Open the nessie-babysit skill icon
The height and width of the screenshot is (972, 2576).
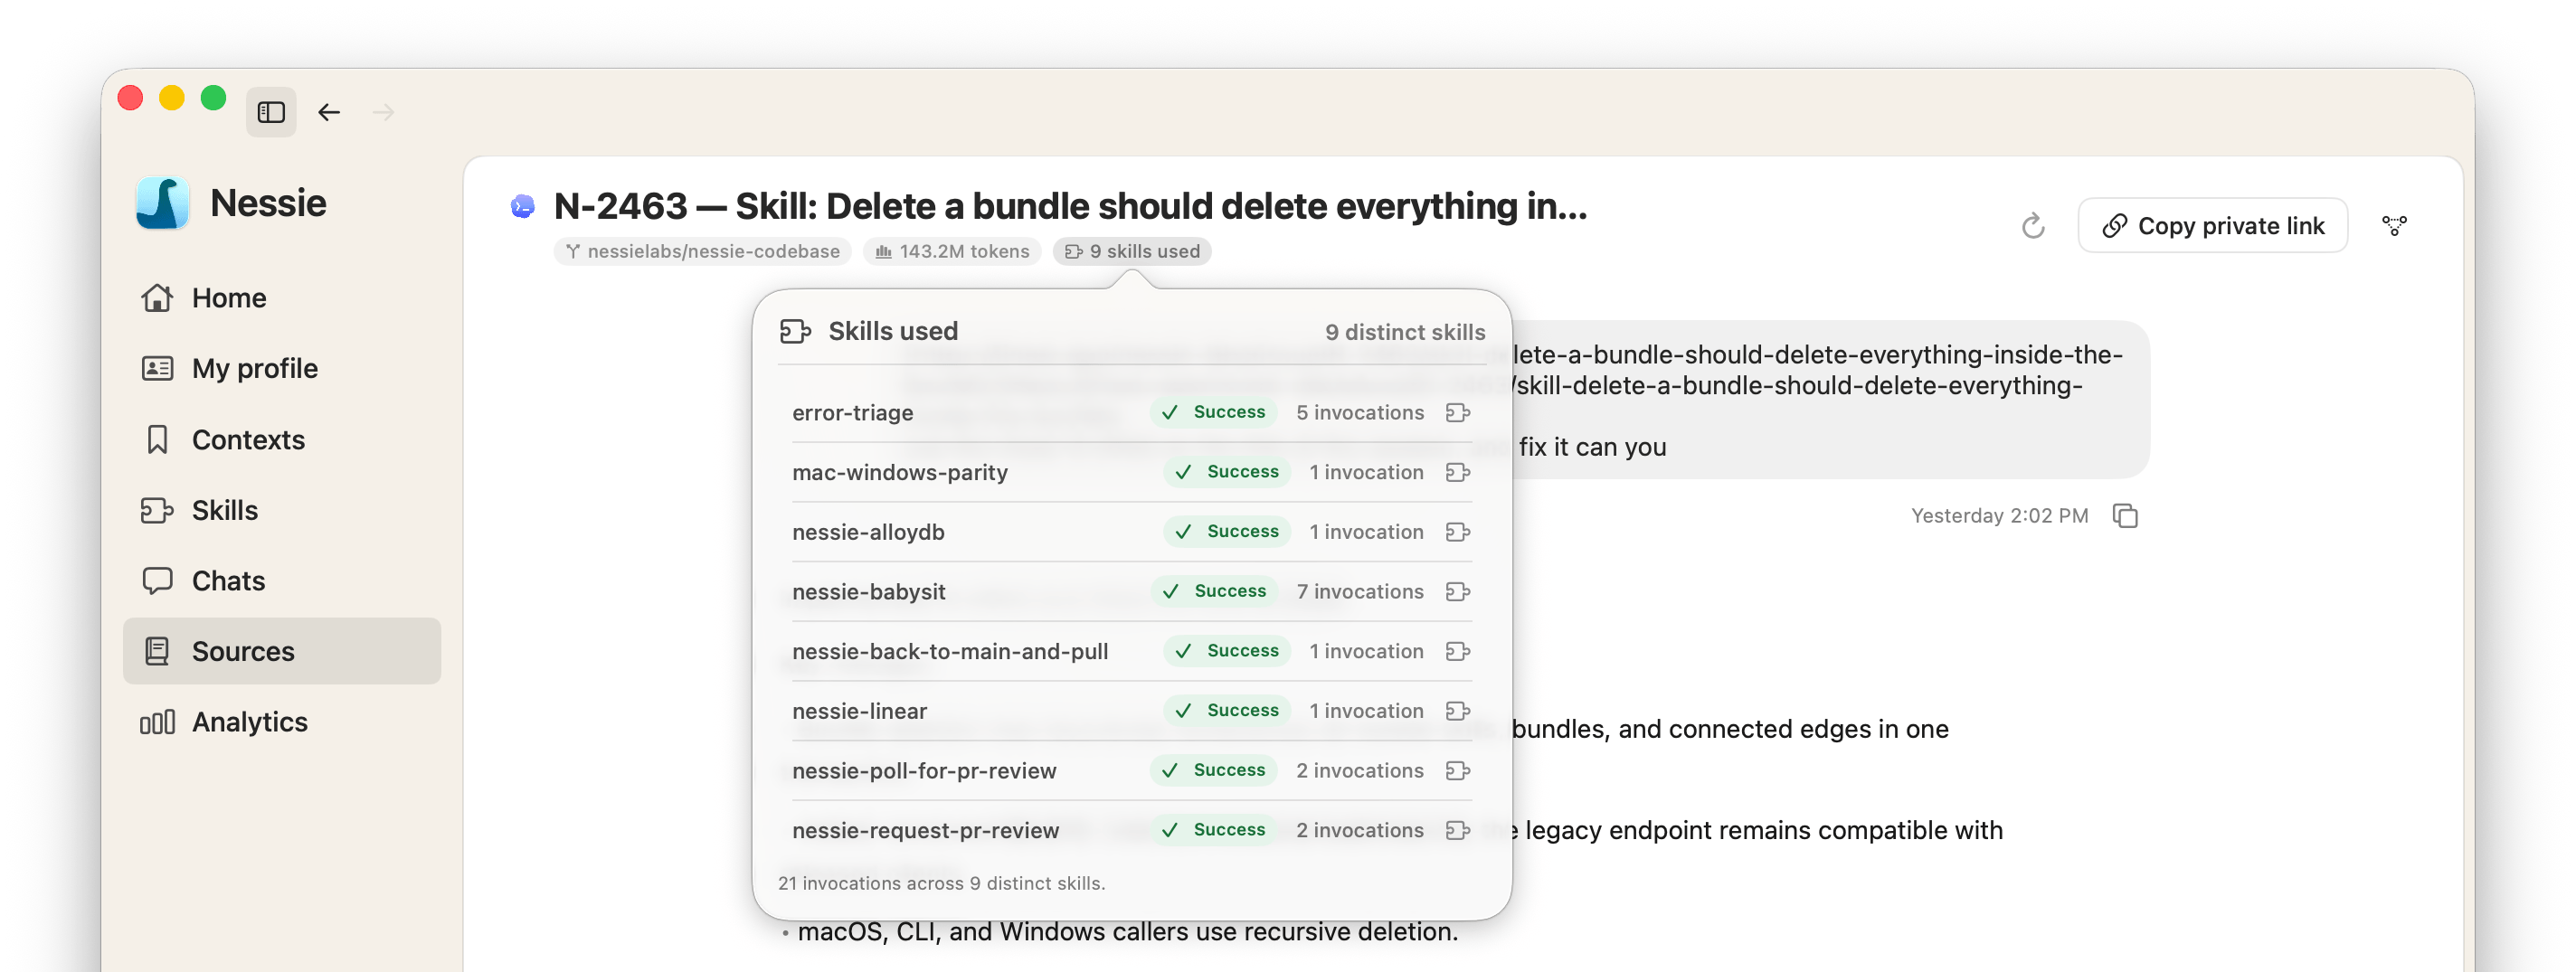[1458, 591]
